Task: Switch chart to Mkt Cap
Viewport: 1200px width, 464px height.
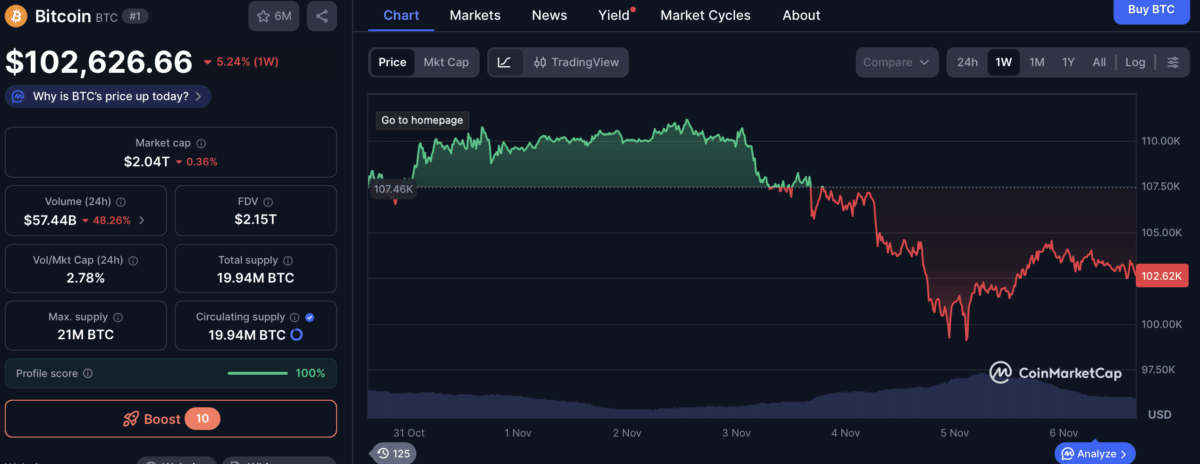Action: pyautogui.click(x=446, y=62)
